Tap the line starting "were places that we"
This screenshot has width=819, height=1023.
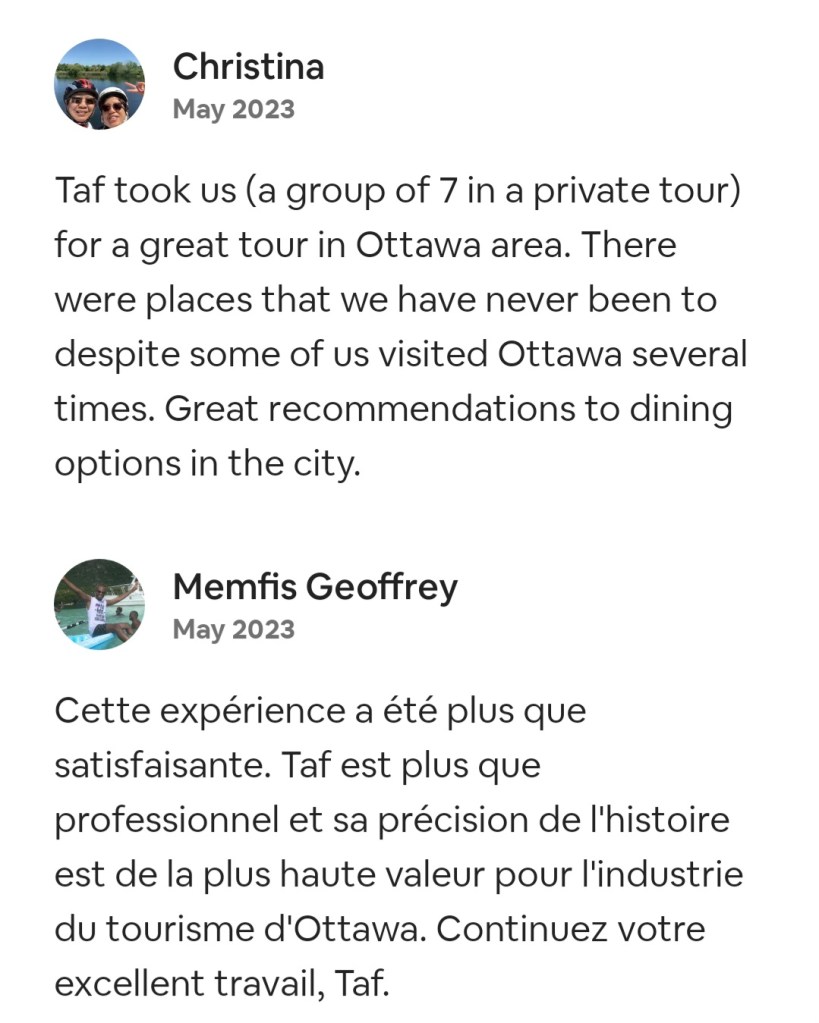385,300
